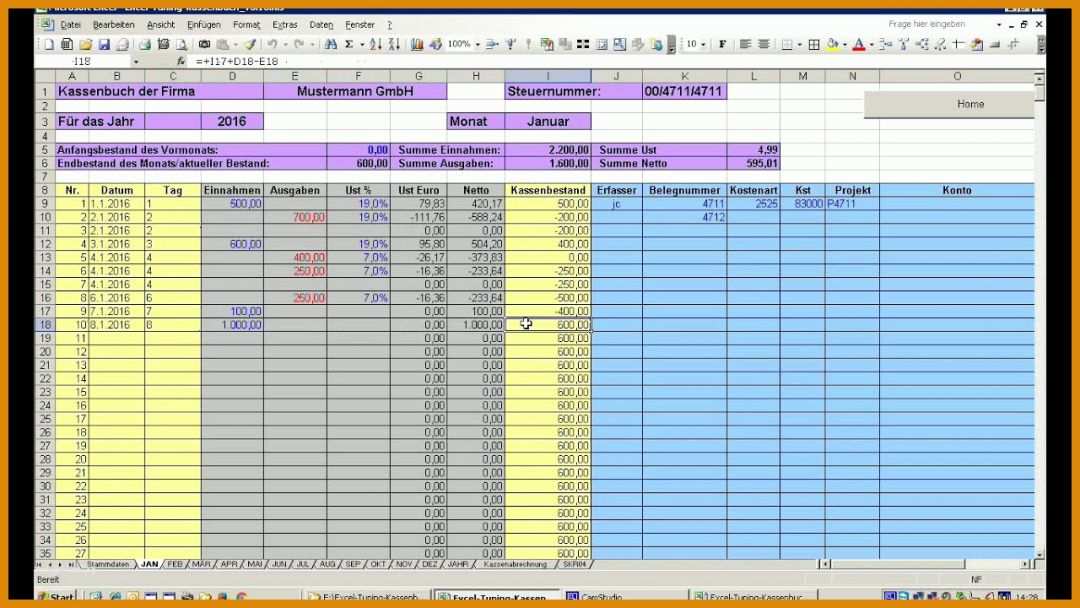Open Find with the binoculars icon
Screen dimensions: 1080x608
[331, 44]
